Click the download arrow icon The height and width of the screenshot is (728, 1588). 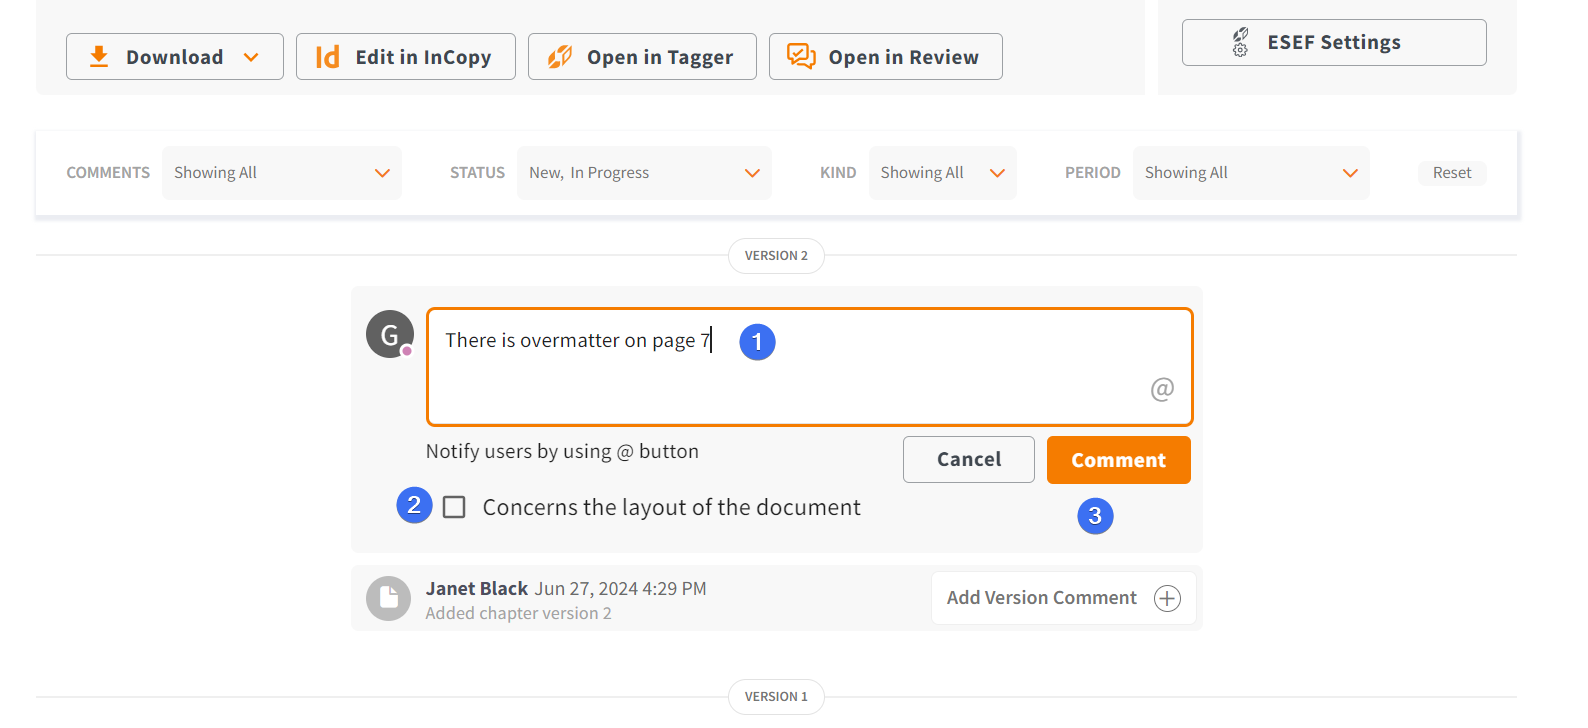(x=99, y=57)
